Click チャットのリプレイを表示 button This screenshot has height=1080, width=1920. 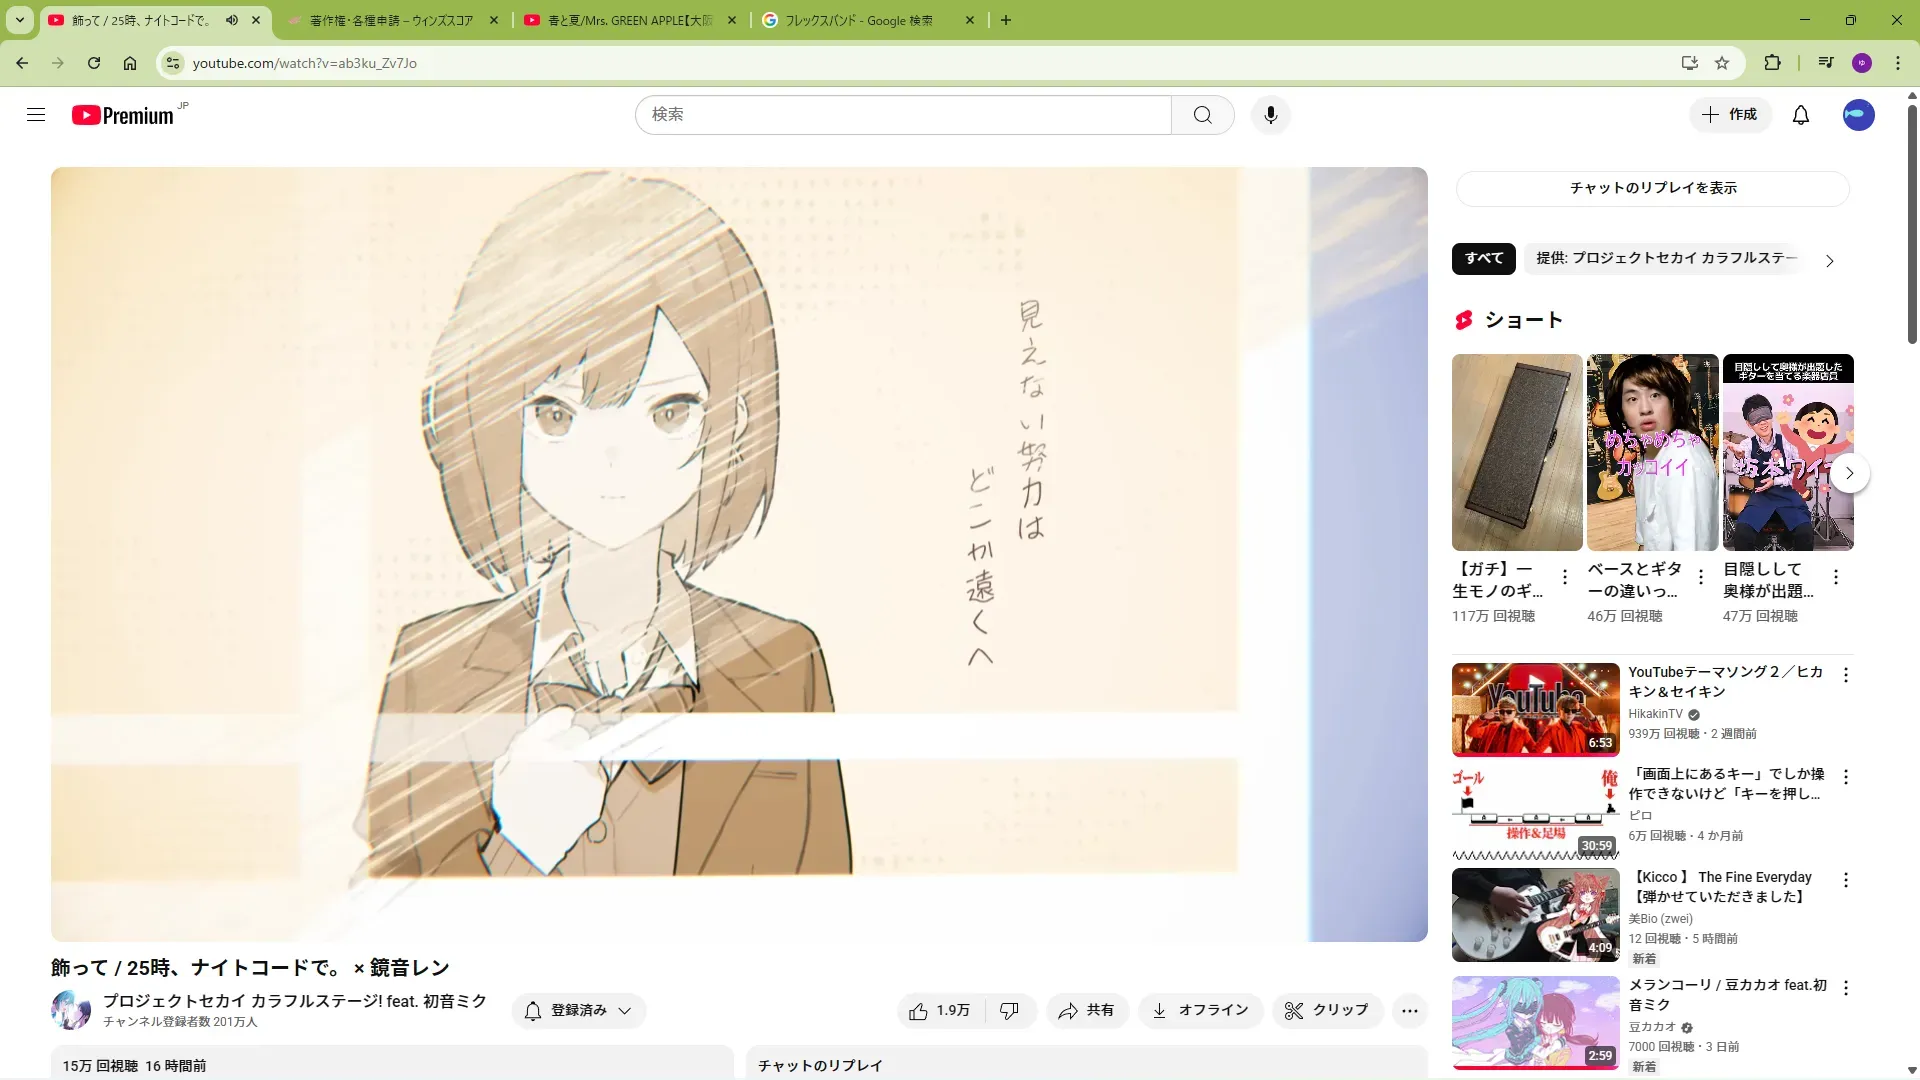click(1652, 188)
